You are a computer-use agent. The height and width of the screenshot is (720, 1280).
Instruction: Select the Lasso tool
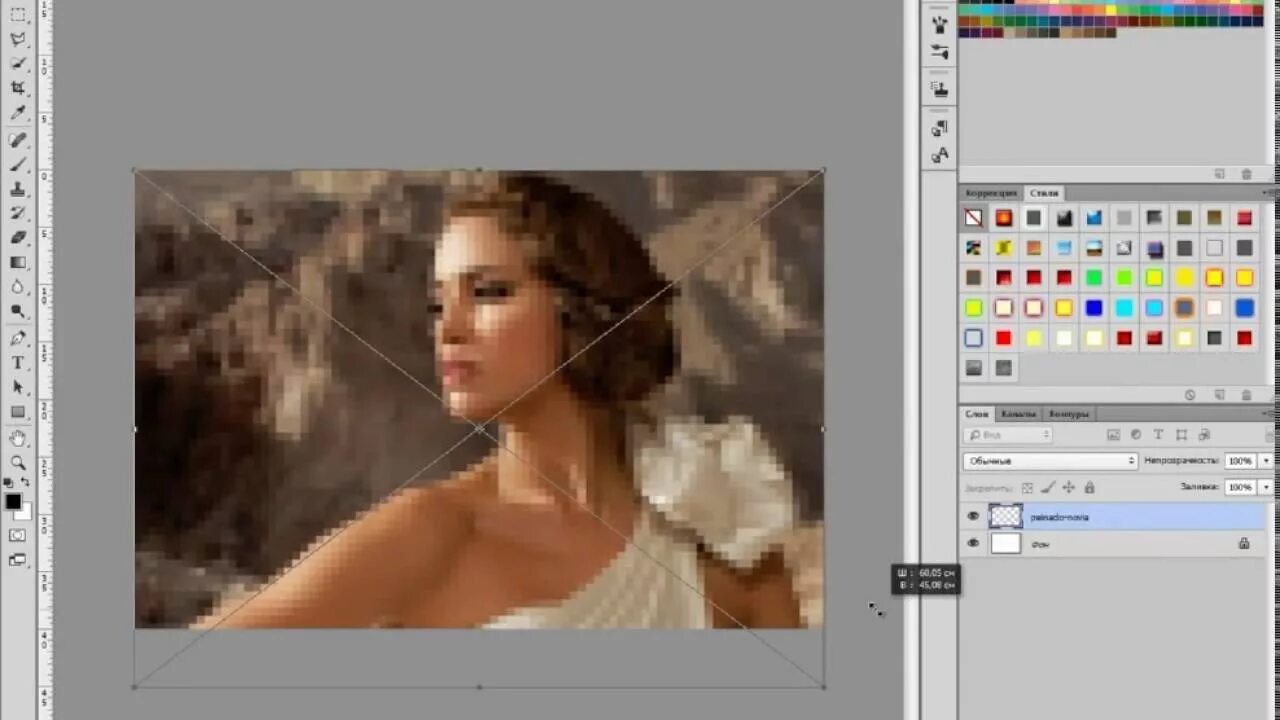pyautogui.click(x=18, y=40)
